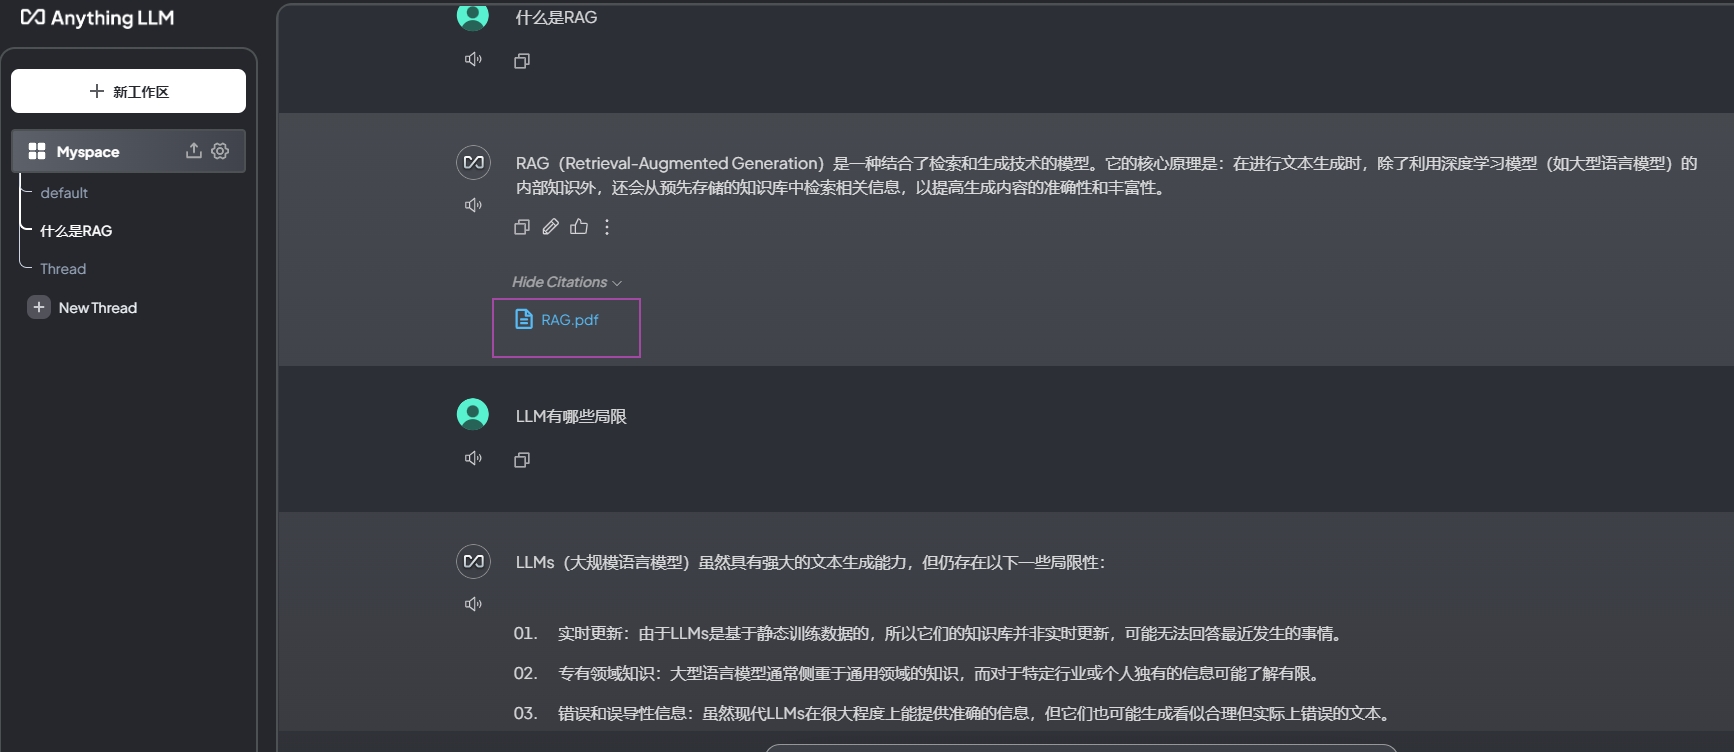Play speech for 'LLM有哪些局限' user message
Screen dimensions: 1734x752
click(x=473, y=458)
